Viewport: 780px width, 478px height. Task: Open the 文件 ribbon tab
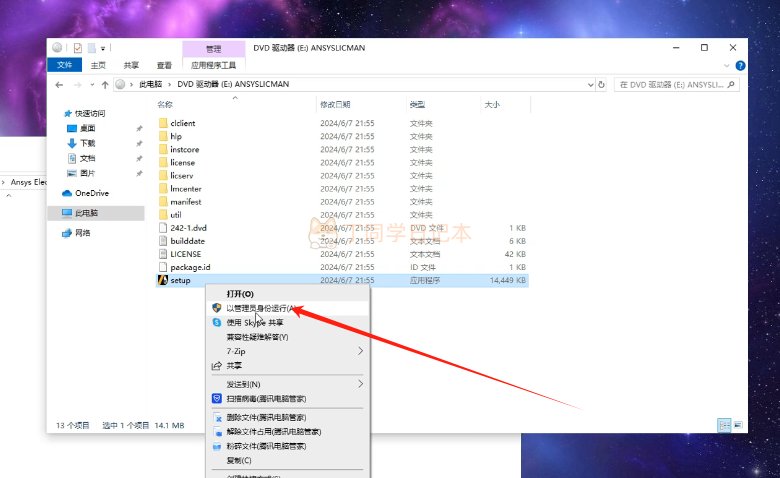point(65,65)
